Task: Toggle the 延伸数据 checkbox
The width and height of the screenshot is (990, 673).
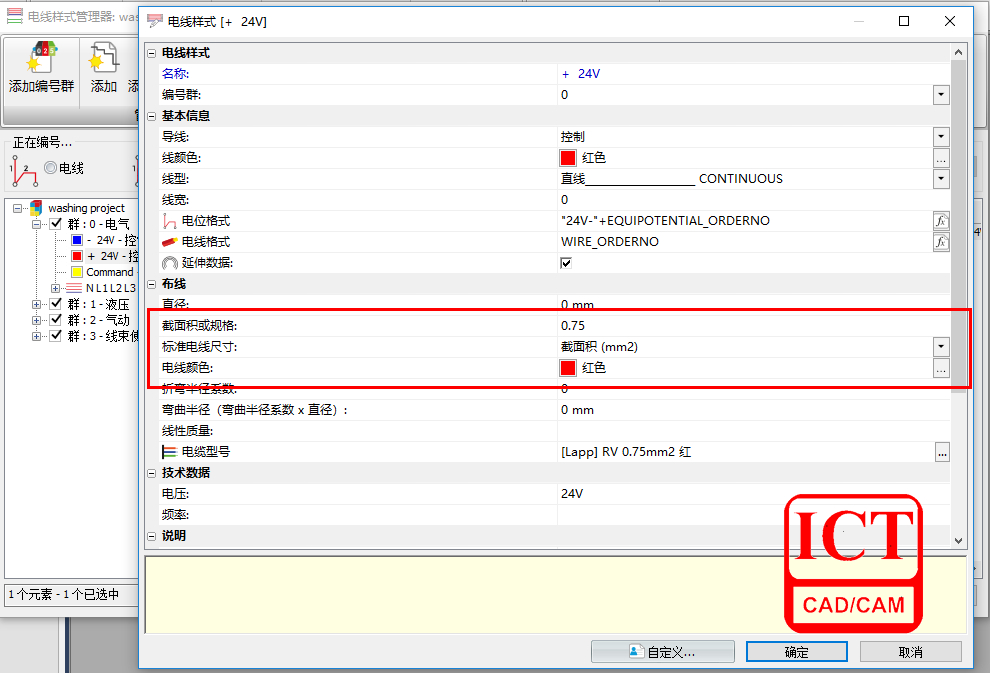Action: 566,263
